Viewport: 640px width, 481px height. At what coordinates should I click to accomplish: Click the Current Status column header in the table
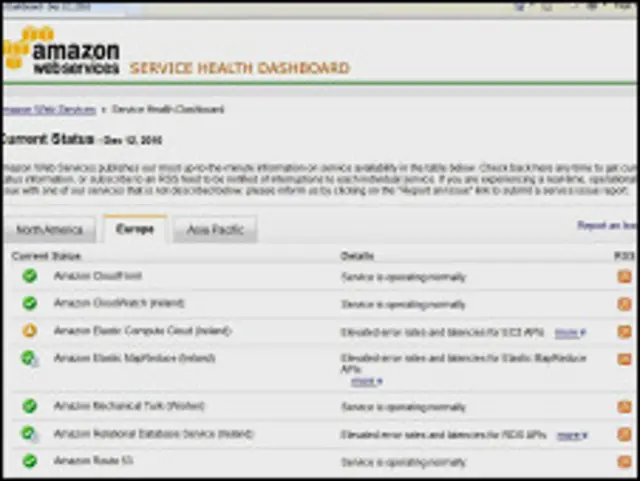click(46, 256)
